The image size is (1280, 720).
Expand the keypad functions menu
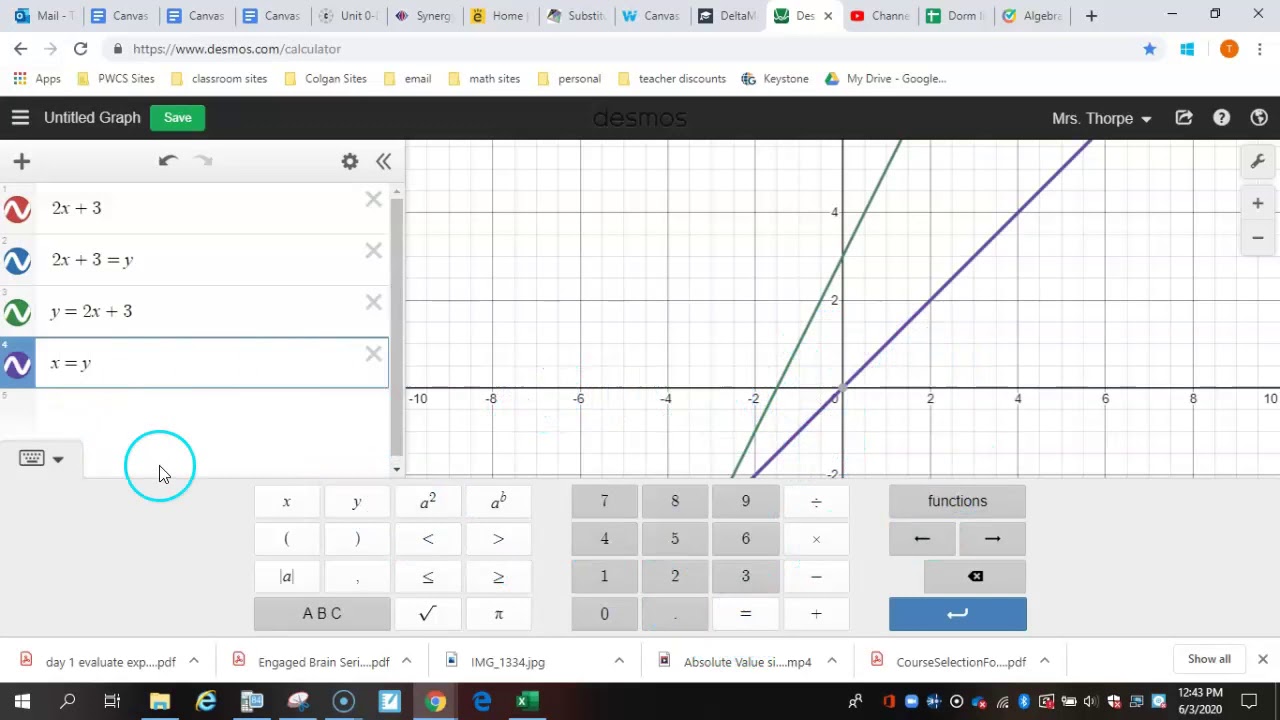pyautogui.click(x=957, y=501)
